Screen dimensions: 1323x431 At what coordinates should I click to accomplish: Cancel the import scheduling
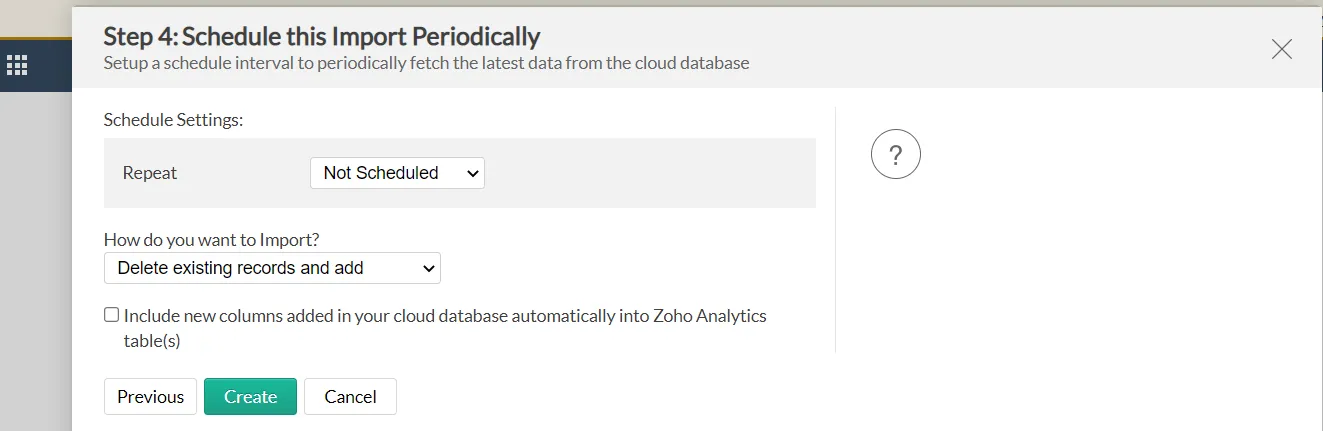350,396
